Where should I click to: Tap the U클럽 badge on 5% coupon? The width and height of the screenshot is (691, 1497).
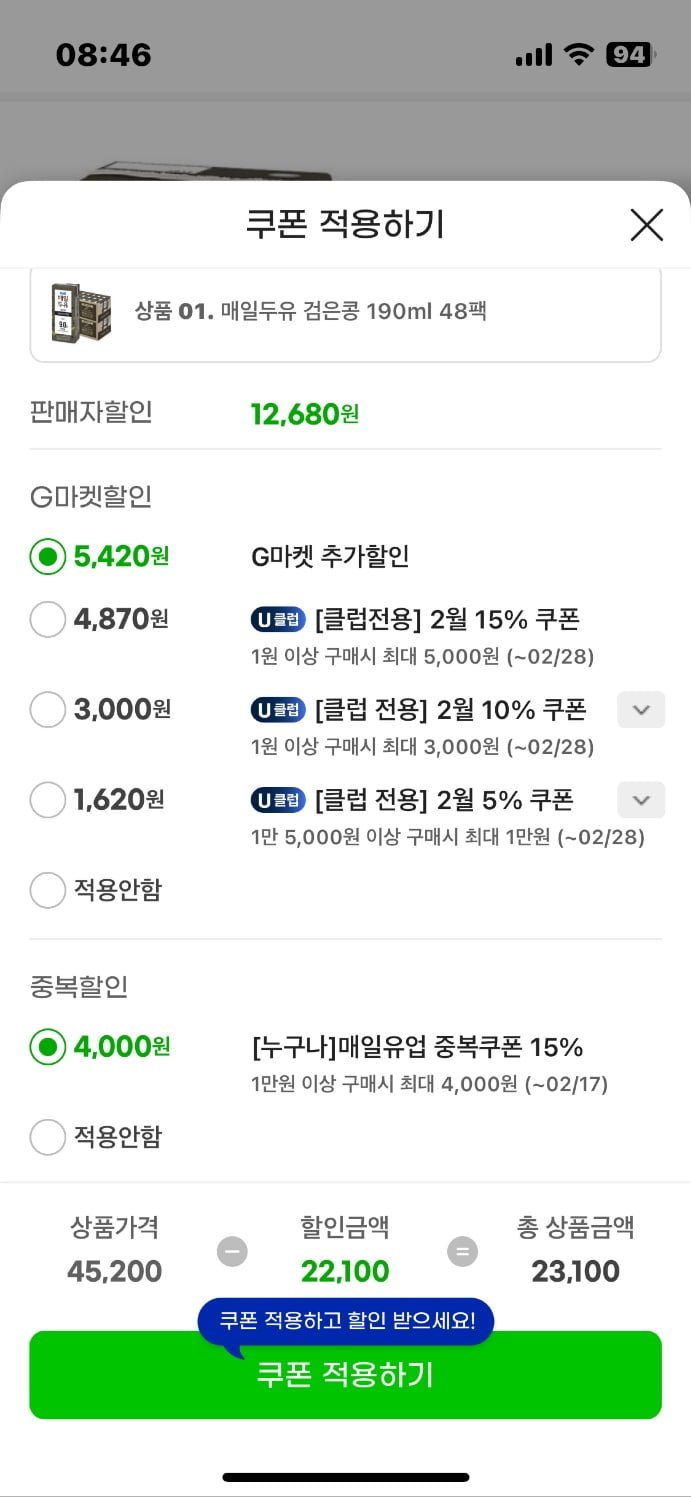coord(277,801)
